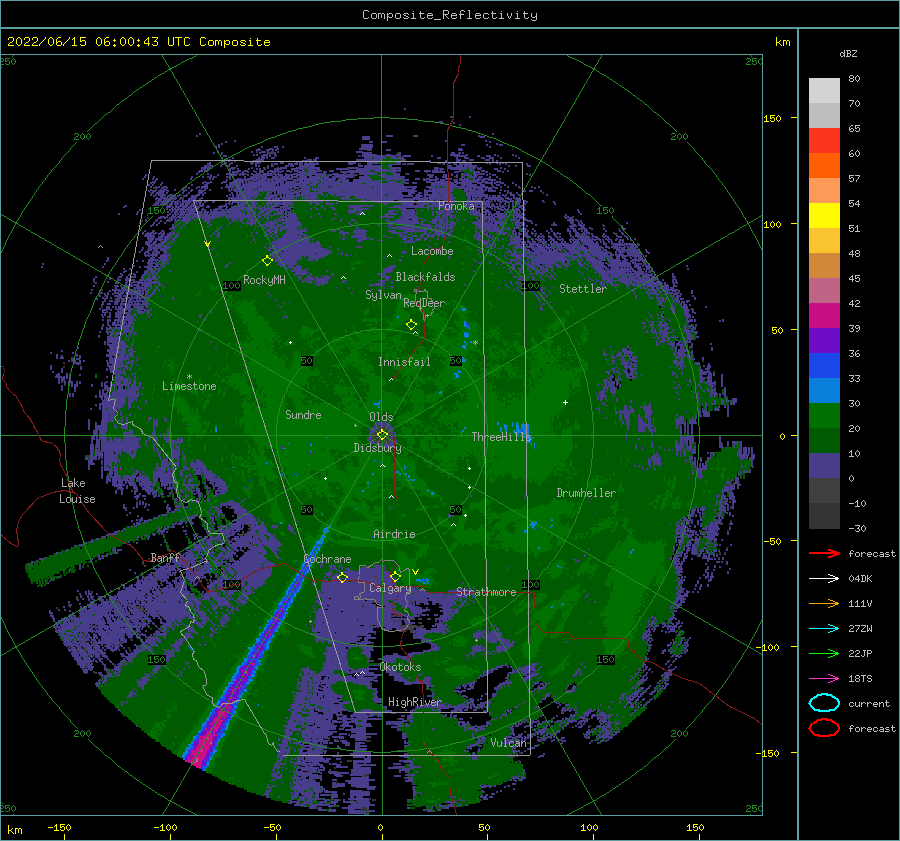The width and height of the screenshot is (900, 841).
Task: Click the Calgary city label
Action: (390, 588)
